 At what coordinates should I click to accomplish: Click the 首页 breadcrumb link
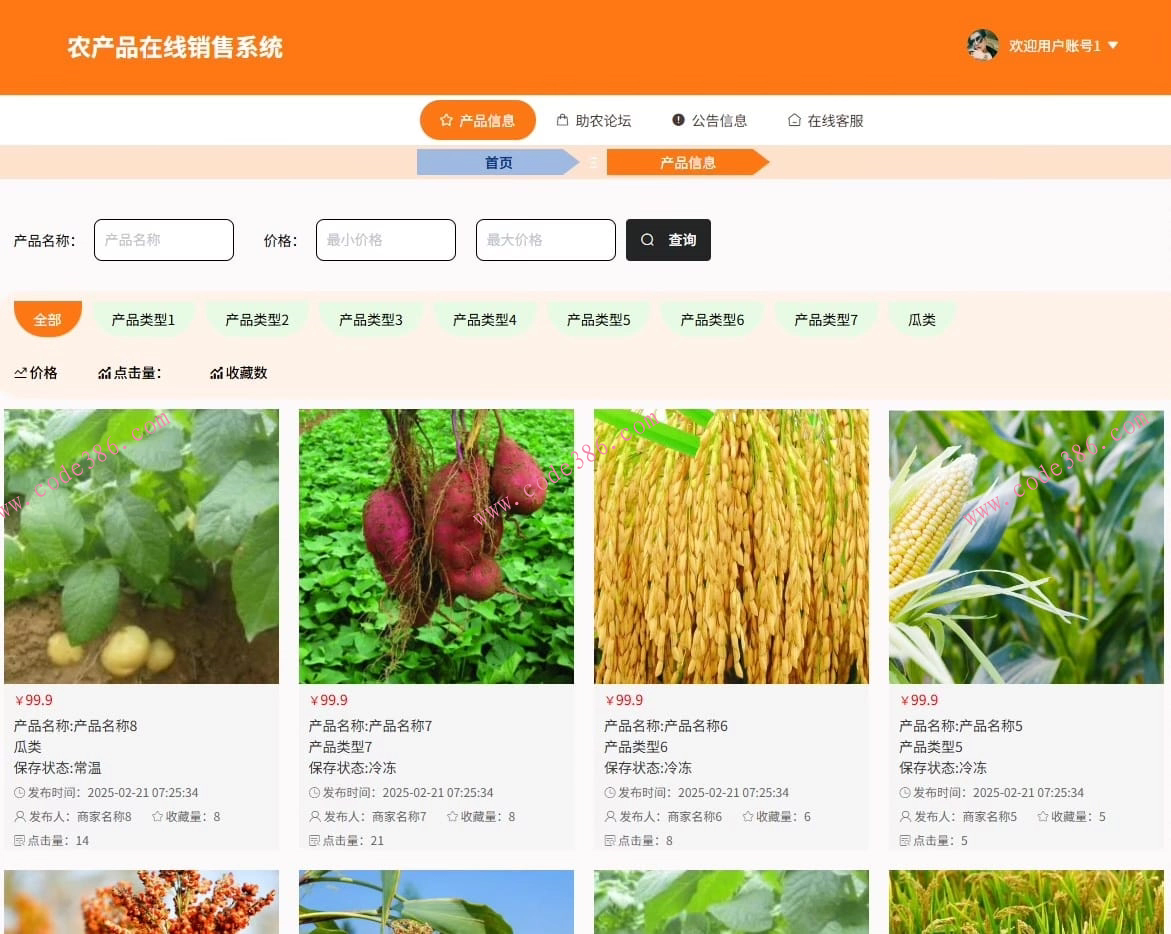coord(498,161)
